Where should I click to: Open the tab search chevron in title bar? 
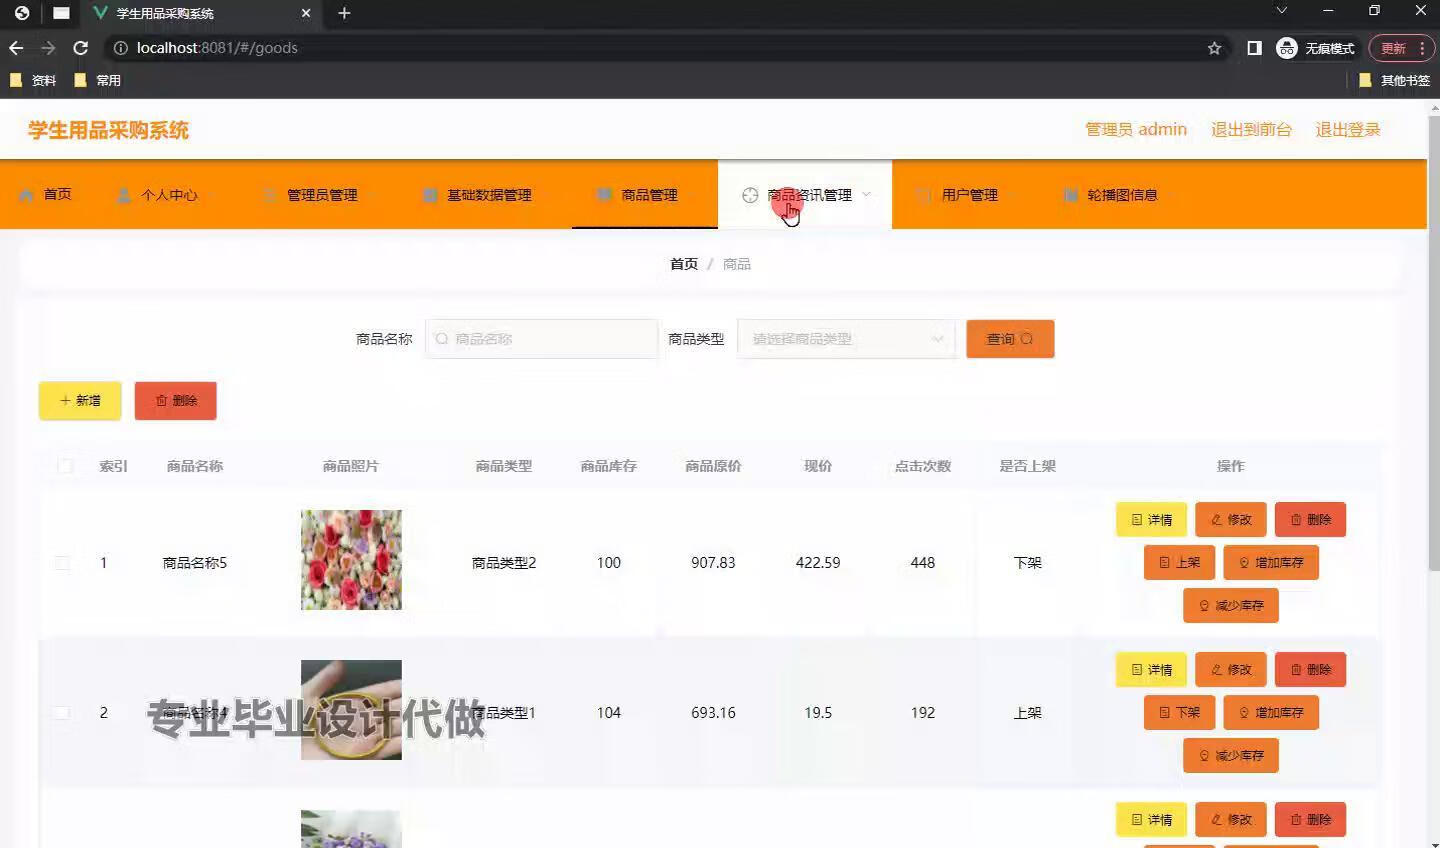pos(1281,11)
